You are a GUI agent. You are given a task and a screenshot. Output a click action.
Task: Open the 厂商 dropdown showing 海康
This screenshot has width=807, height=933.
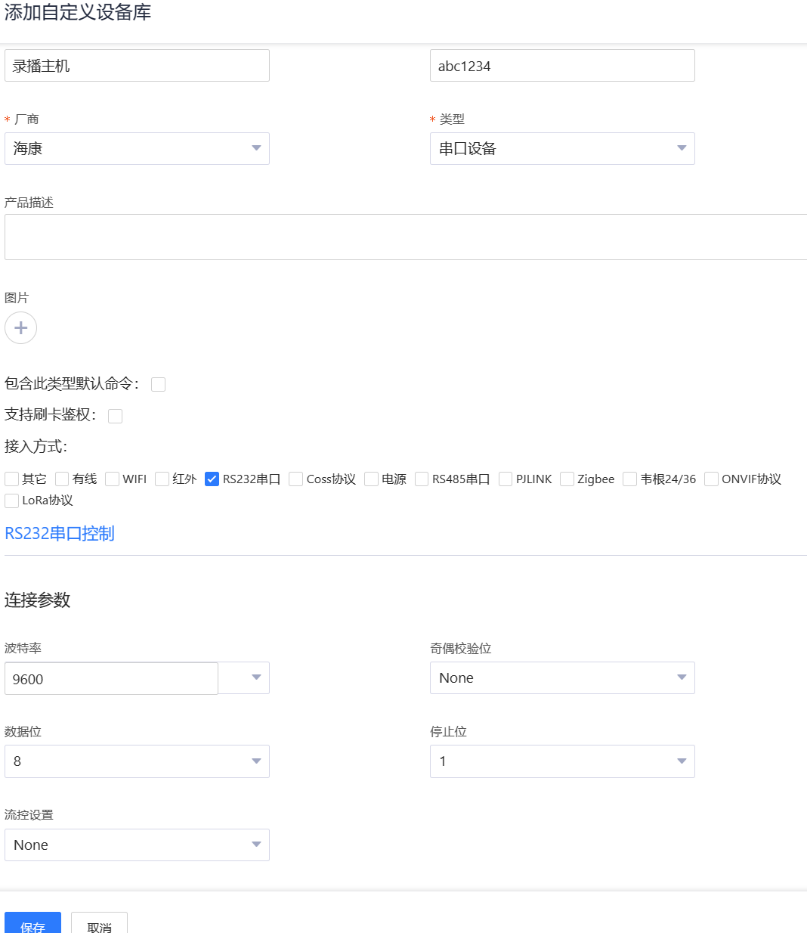[137, 149]
